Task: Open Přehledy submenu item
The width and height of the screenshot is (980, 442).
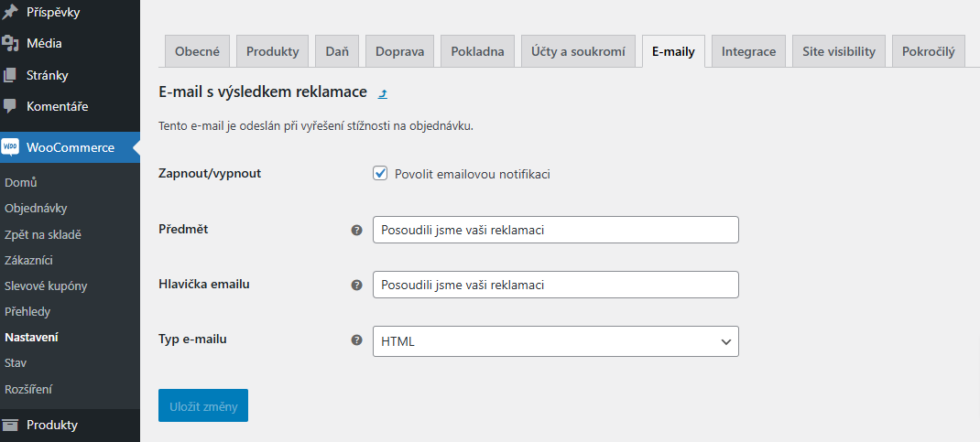Action: (x=27, y=311)
